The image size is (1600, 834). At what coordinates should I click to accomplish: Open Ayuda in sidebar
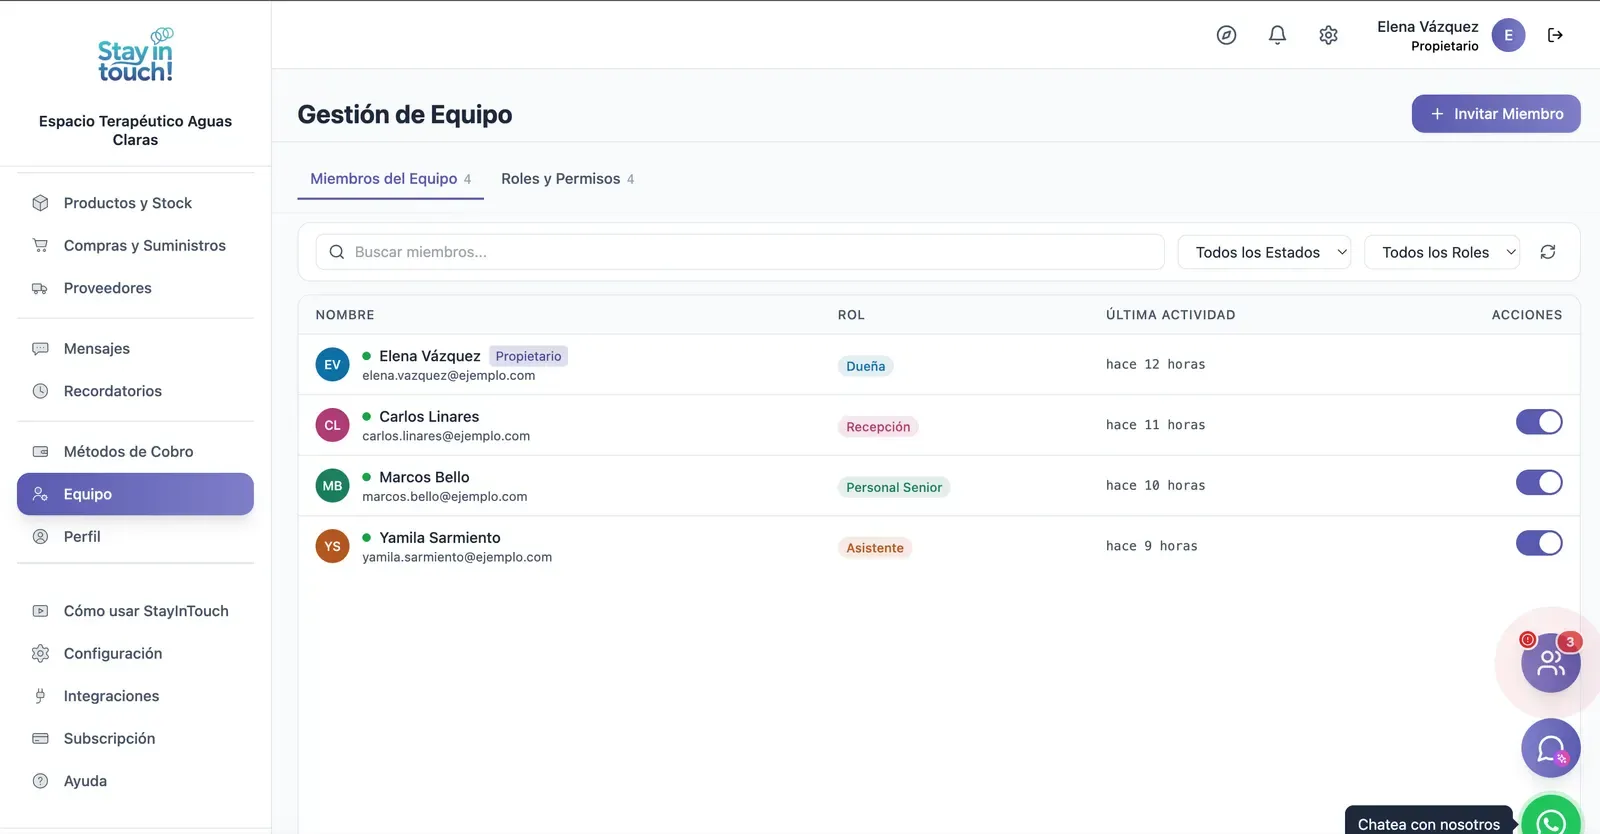(135, 781)
